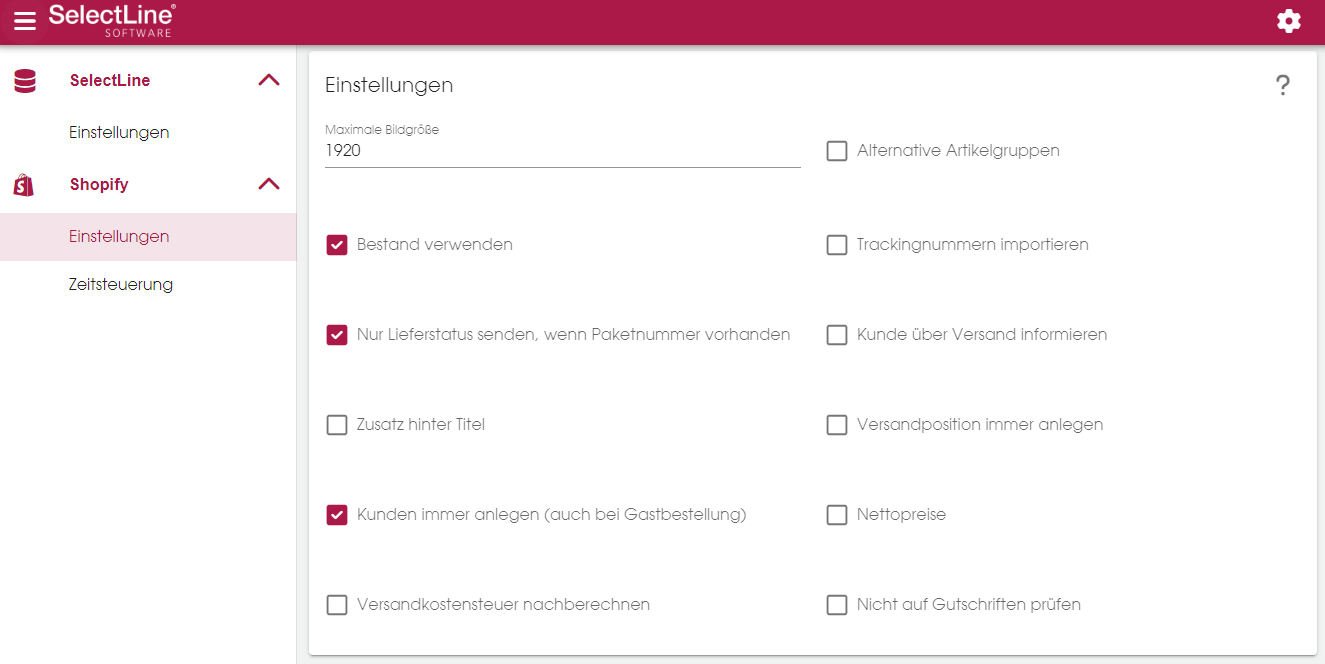Viewport: 1325px width, 664px height.
Task: Enable Versandkostensteuer nachberechnen checkbox
Action: [337, 605]
